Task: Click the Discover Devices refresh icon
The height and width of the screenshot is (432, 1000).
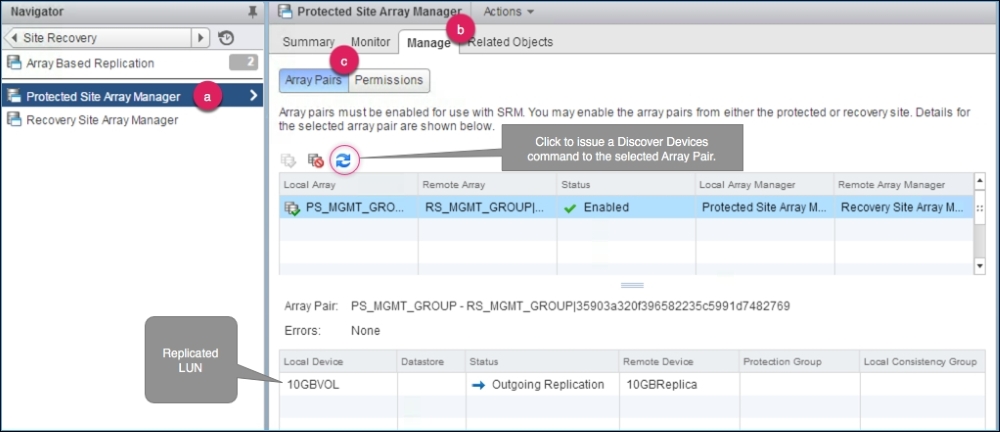Action: (x=344, y=161)
